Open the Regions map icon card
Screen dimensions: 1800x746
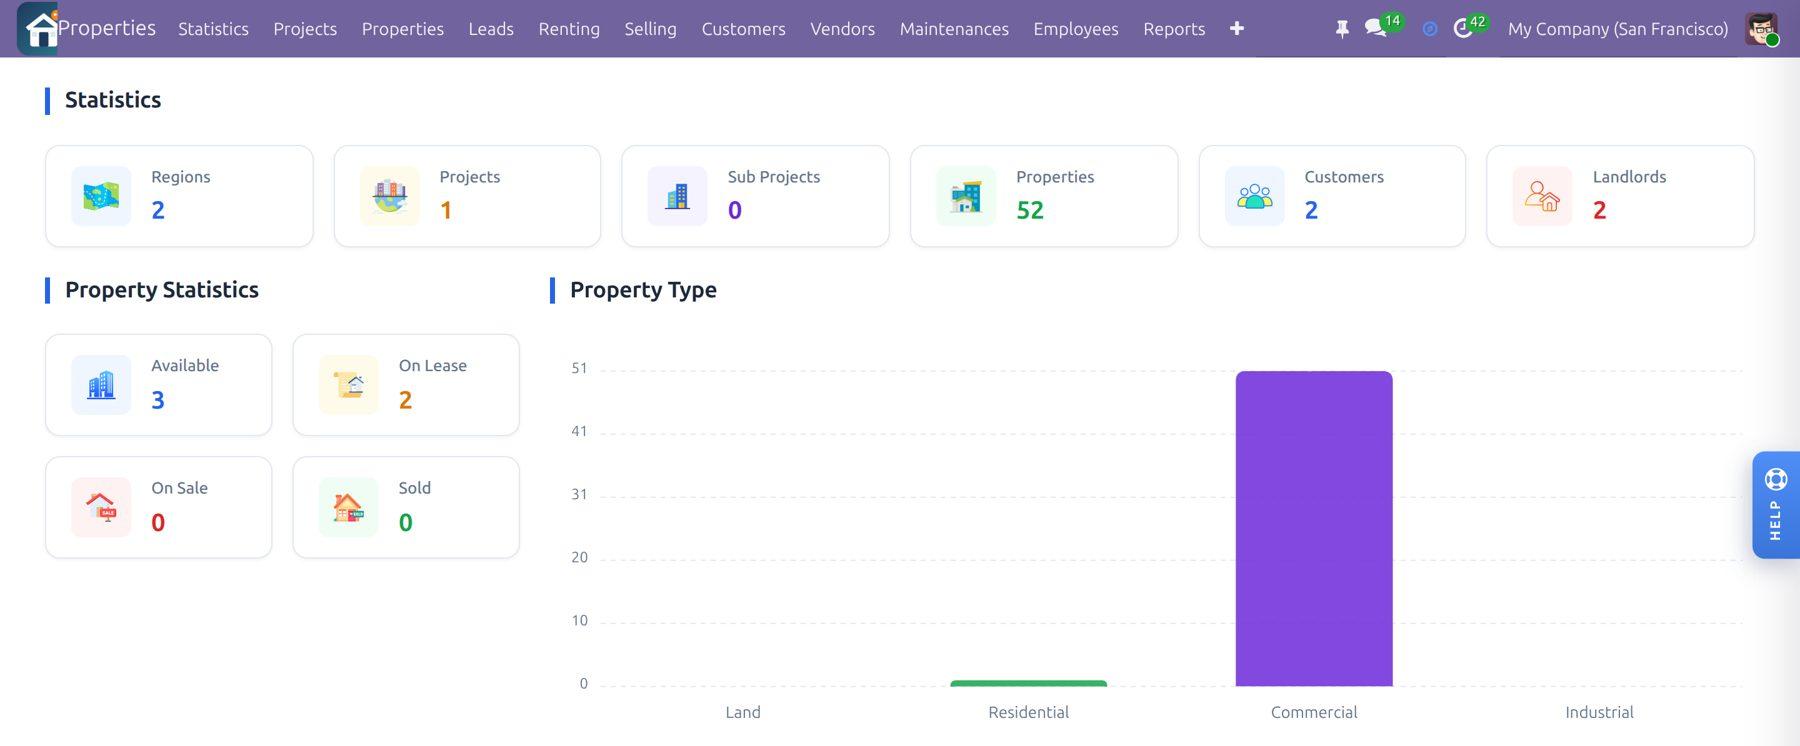pos(101,196)
